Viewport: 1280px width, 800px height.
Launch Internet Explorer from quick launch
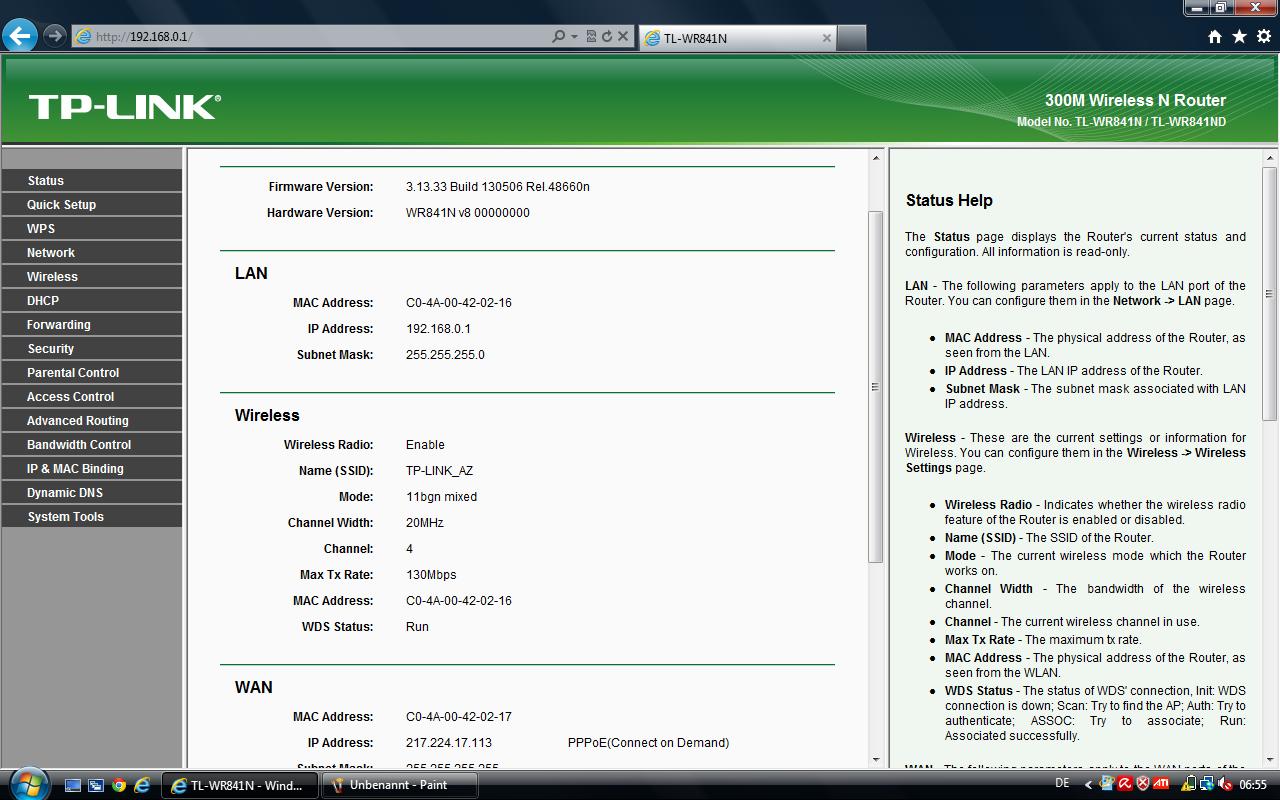click(x=142, y=785)
